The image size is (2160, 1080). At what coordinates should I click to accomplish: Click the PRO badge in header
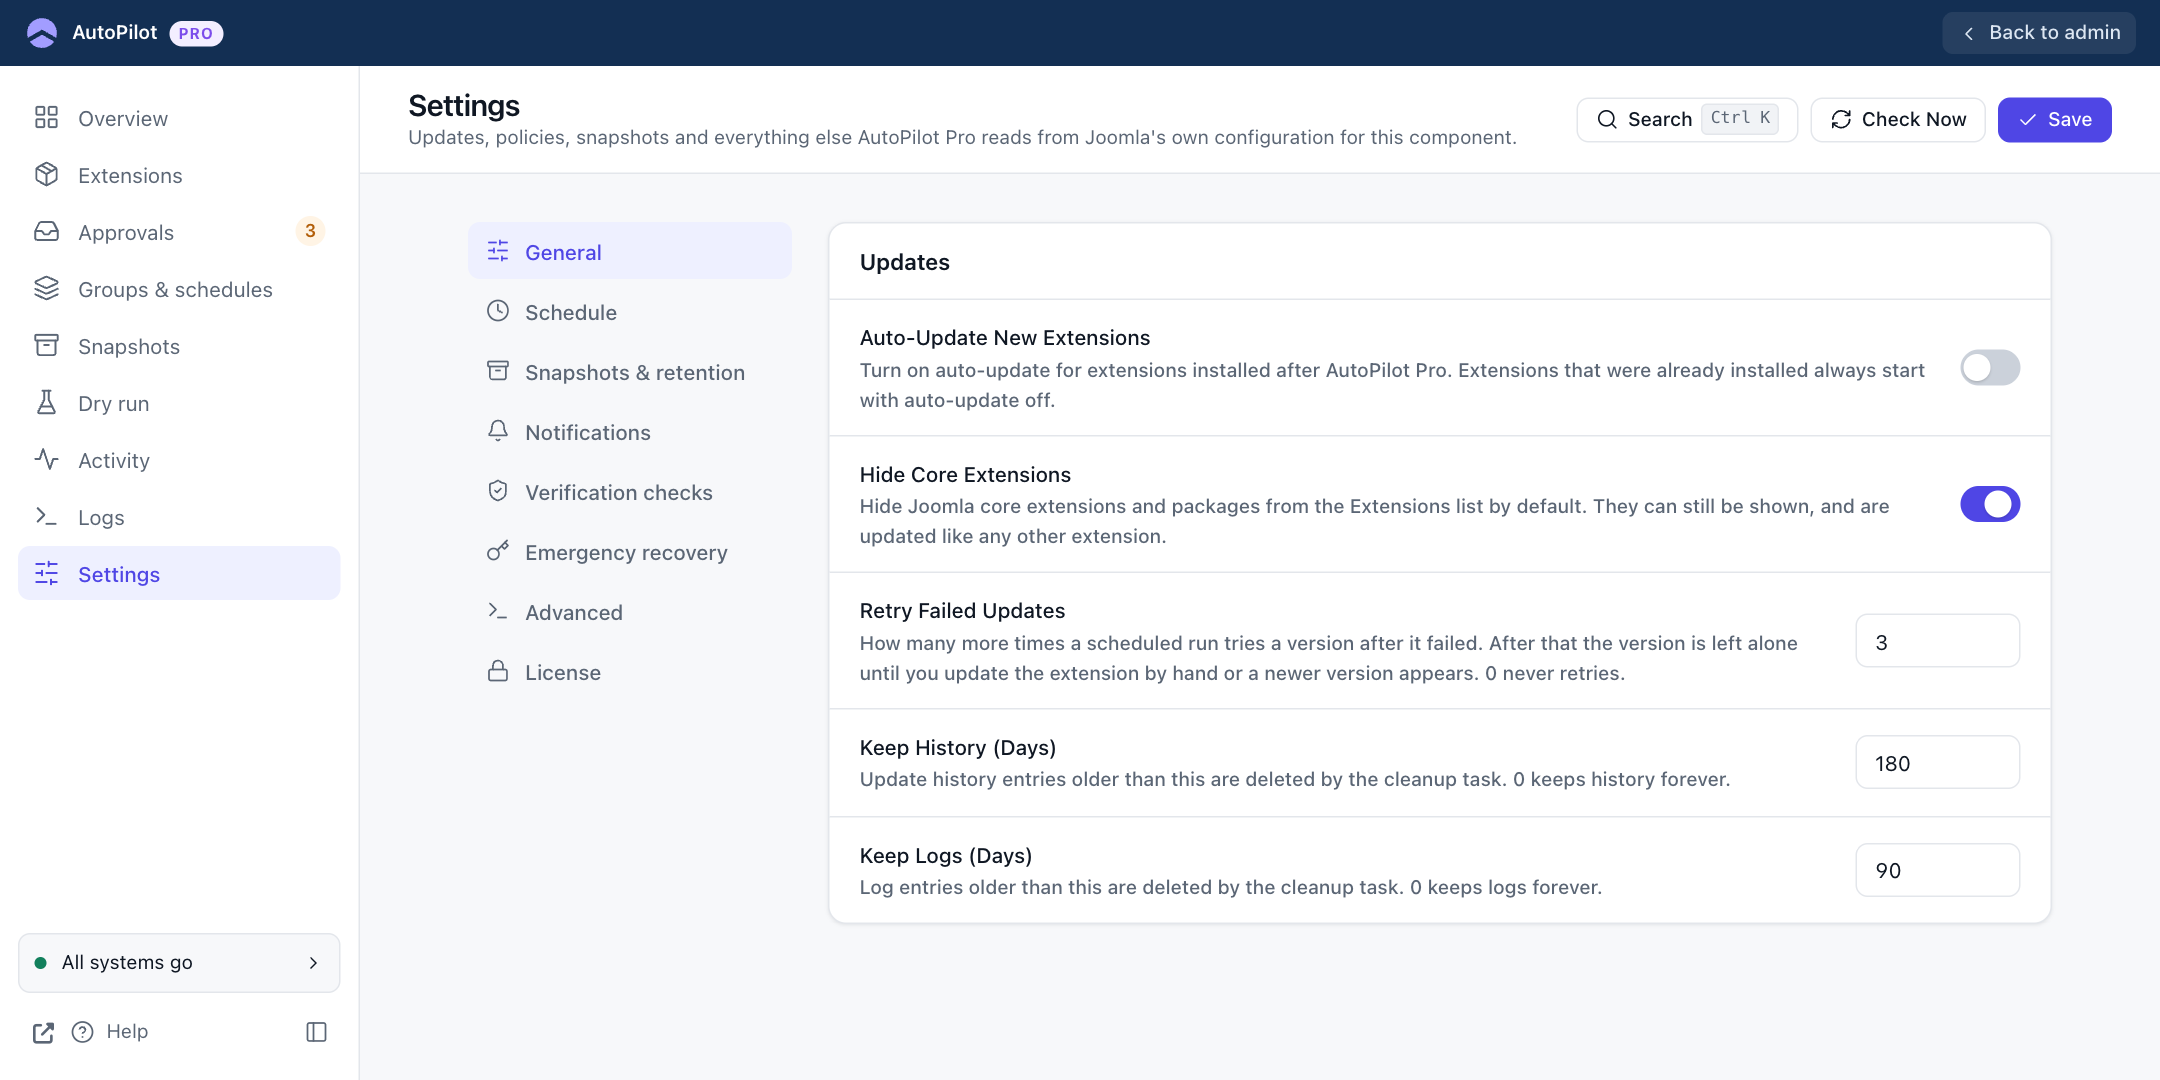(x=196, y=33)
